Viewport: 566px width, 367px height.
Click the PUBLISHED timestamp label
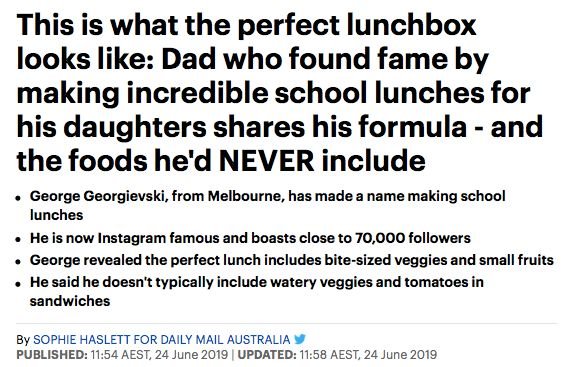click(52, 354)
